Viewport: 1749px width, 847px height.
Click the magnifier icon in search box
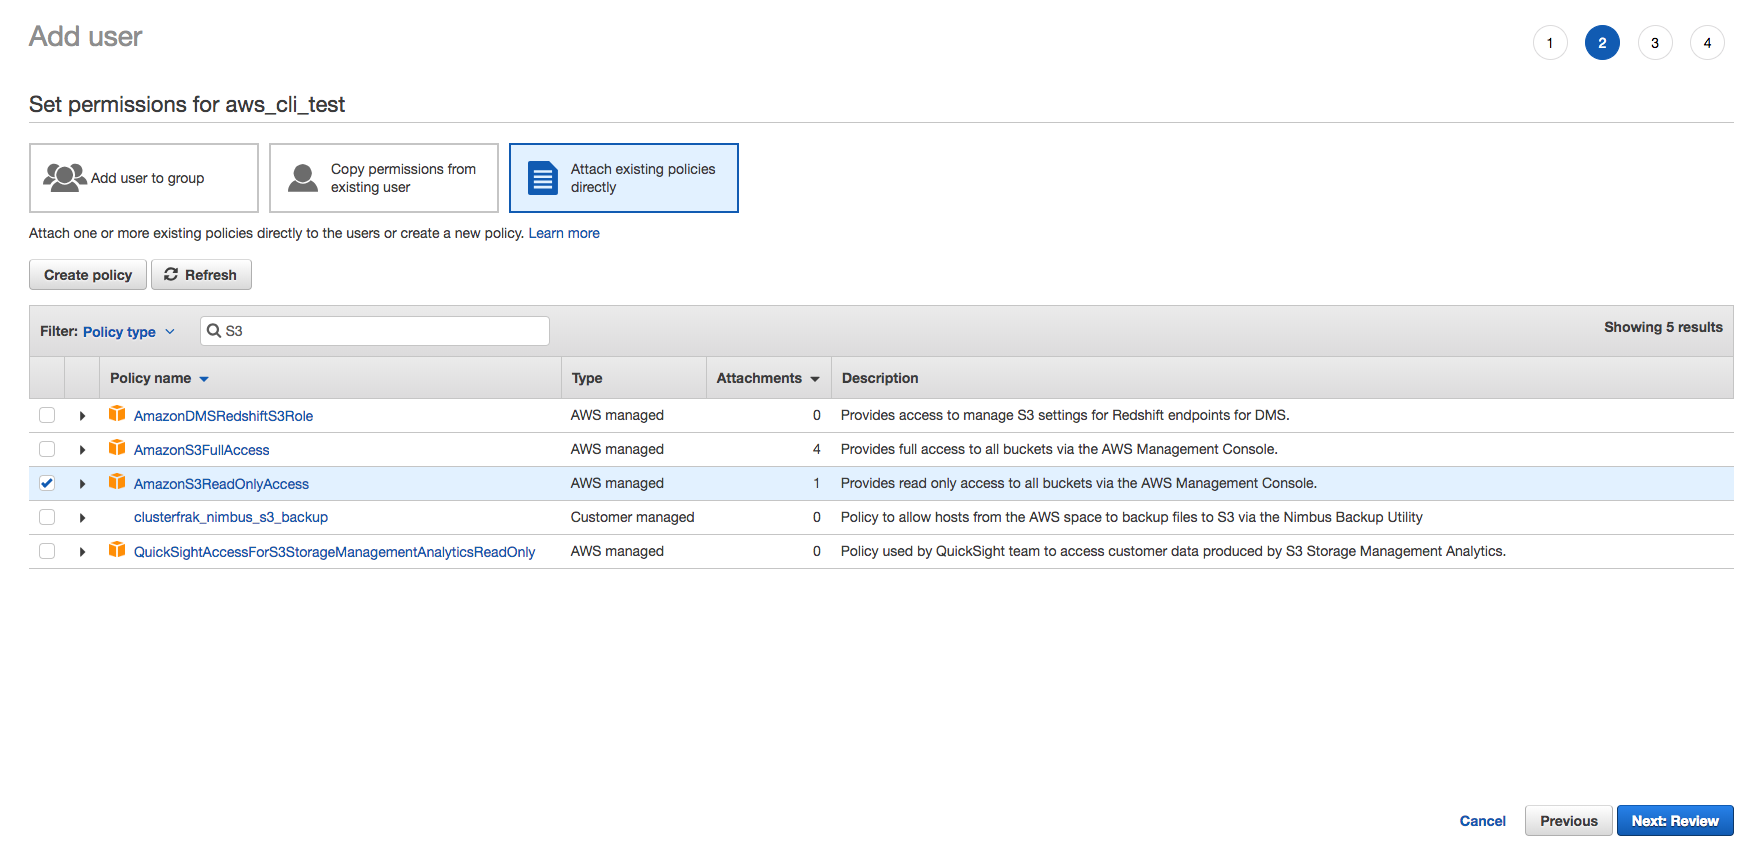point(214,331)
